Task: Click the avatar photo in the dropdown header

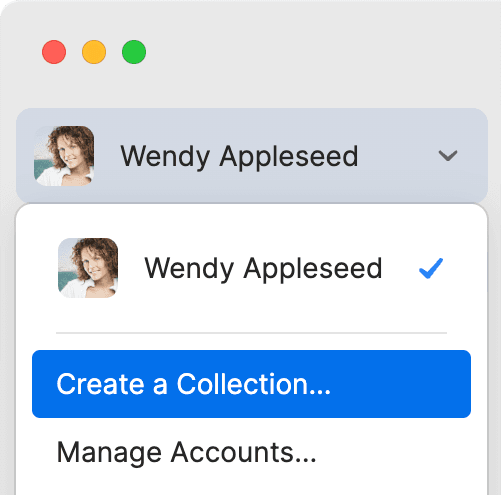Action: click(64, 156)
